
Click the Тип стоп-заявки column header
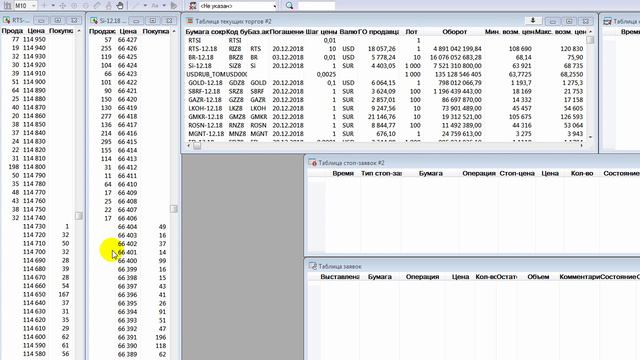pyautogui.click(x=381, y=173)
